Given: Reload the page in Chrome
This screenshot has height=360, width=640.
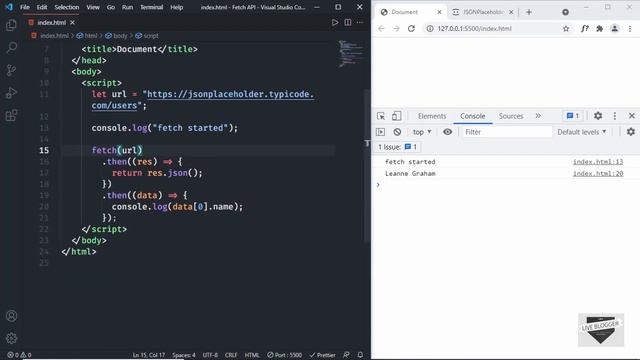Looking at the screenshot, I should coord(411,29).
